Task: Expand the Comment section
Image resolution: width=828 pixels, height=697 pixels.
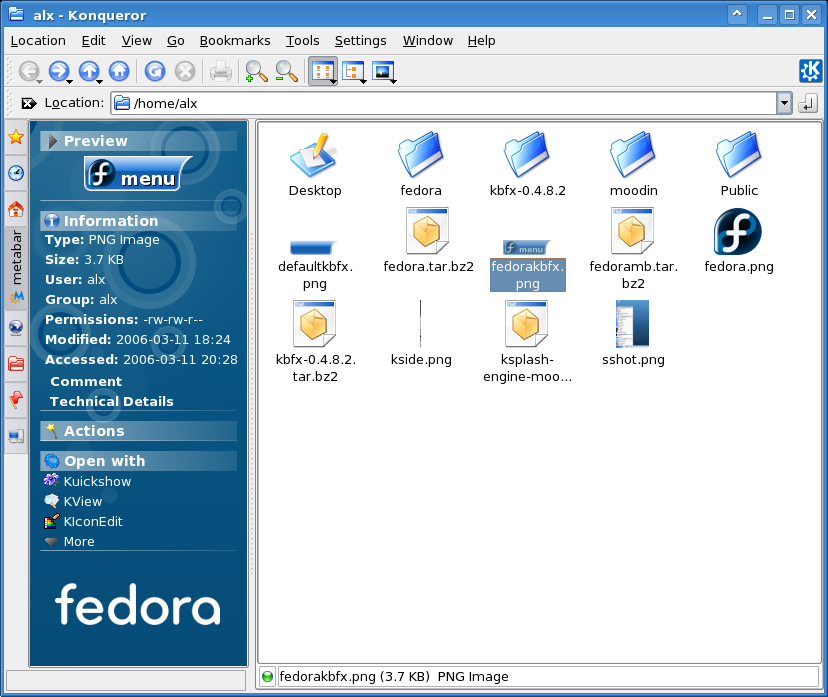Action: (86, 381)
